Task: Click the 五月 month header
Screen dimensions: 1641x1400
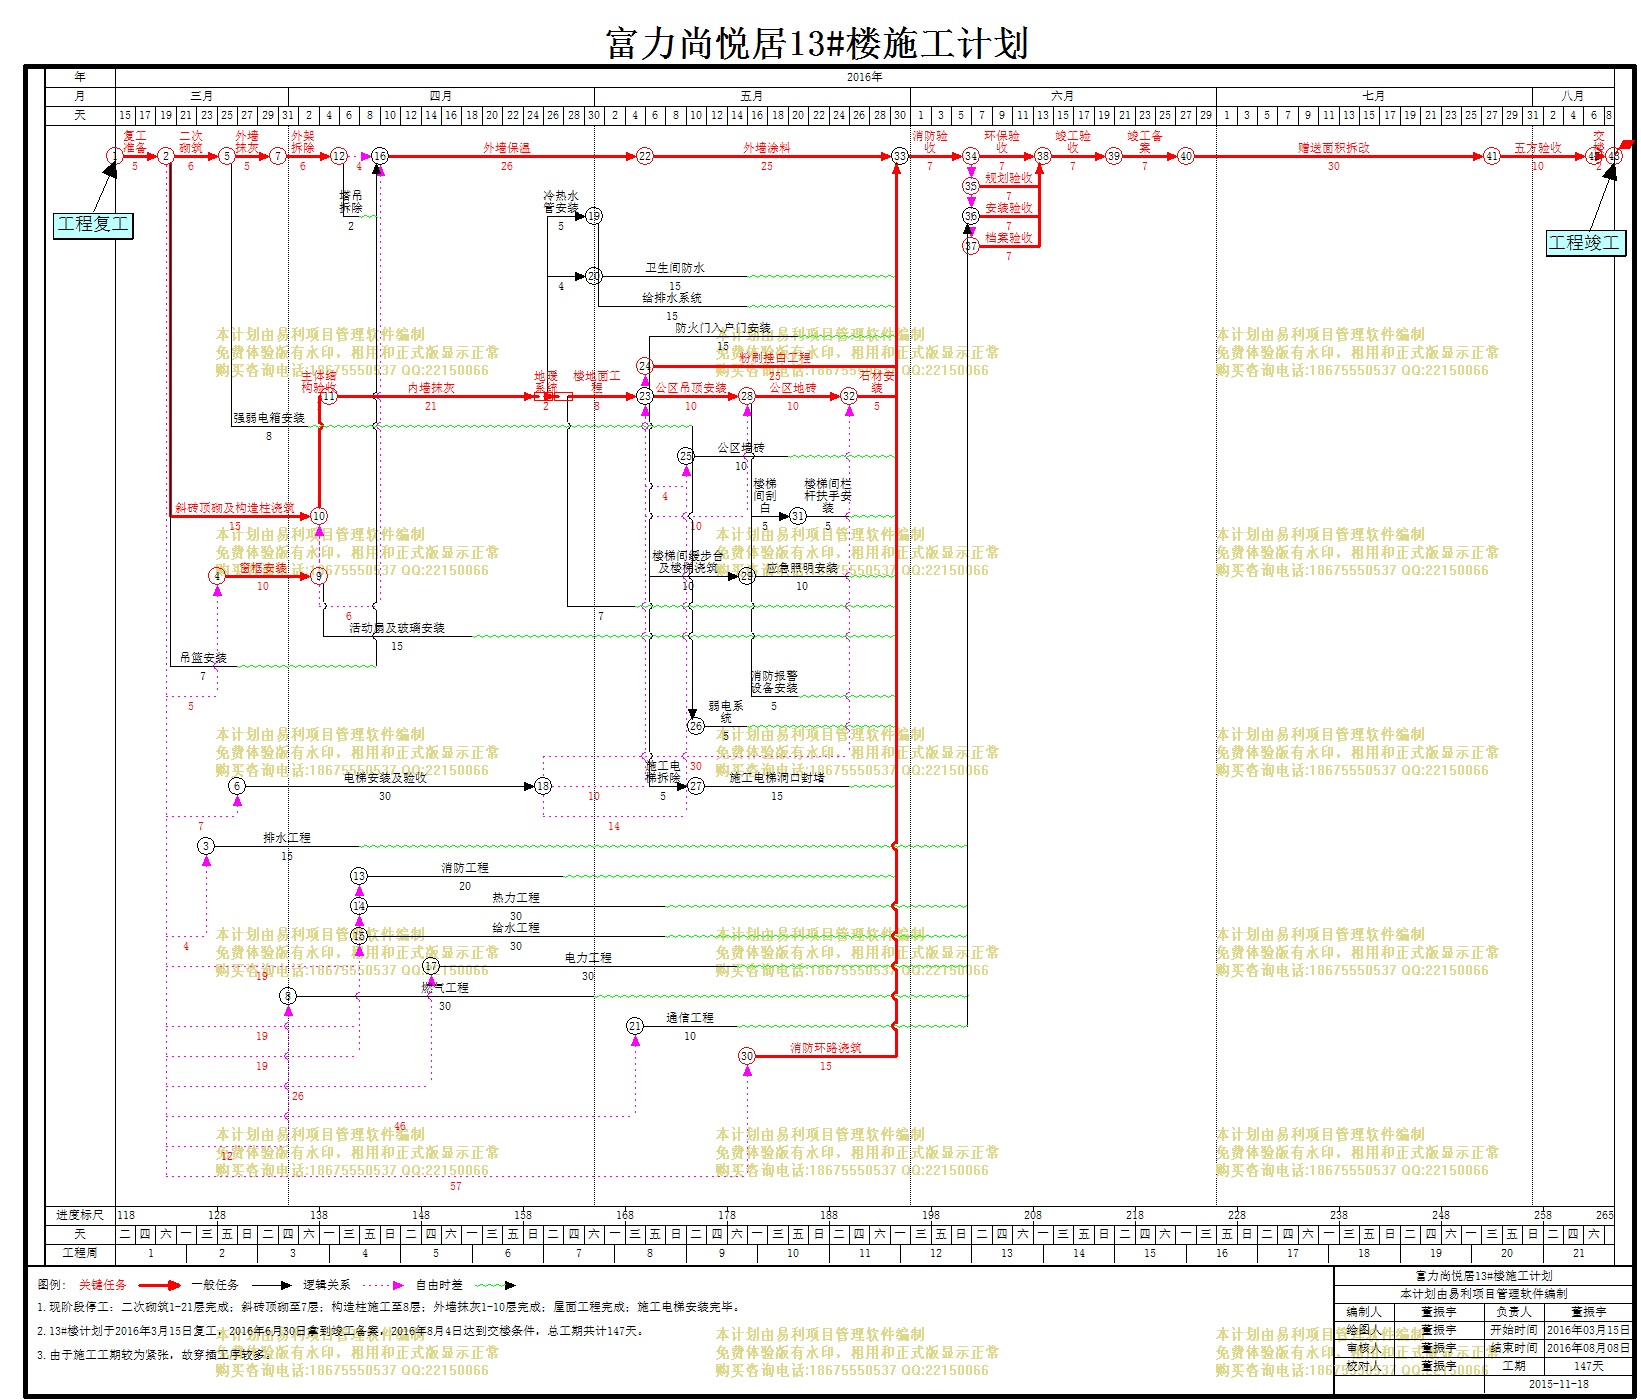Action: pos(751,96)
